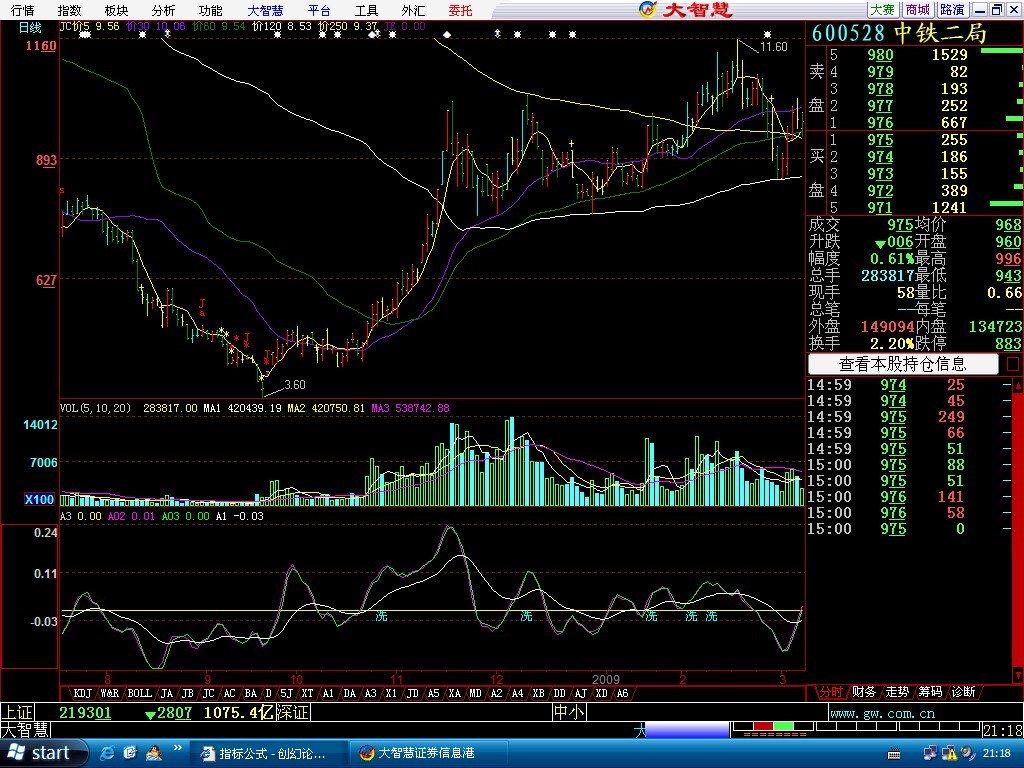Switch to the JA indicator tab
1024x768 pixels.
(167, 693)
